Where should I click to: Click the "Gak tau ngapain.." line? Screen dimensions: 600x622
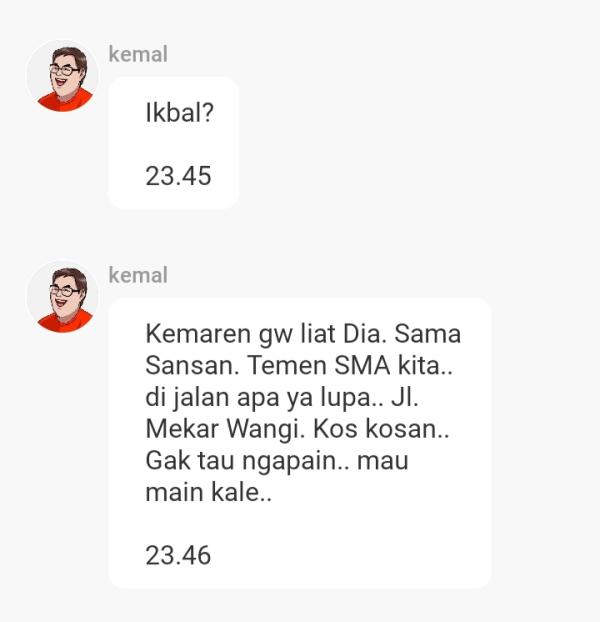(247, 461)
